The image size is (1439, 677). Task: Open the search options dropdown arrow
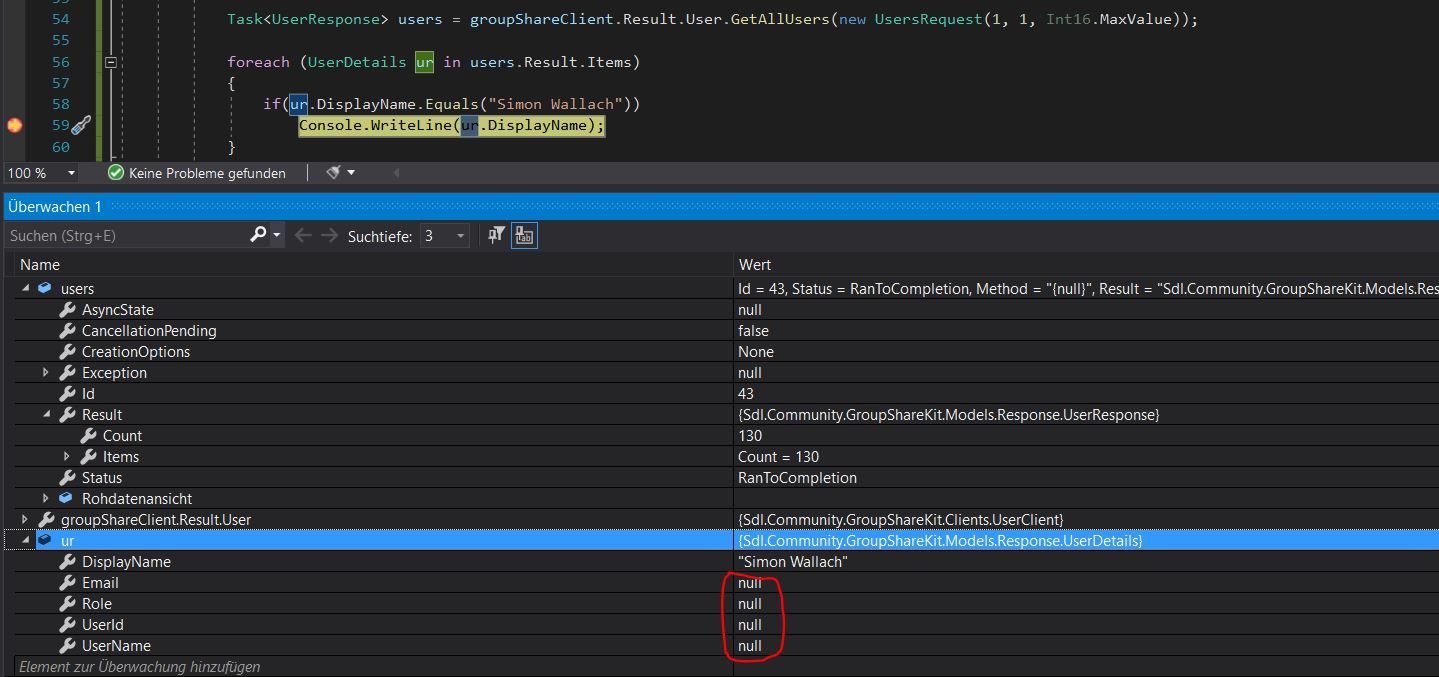coord(277,236)
